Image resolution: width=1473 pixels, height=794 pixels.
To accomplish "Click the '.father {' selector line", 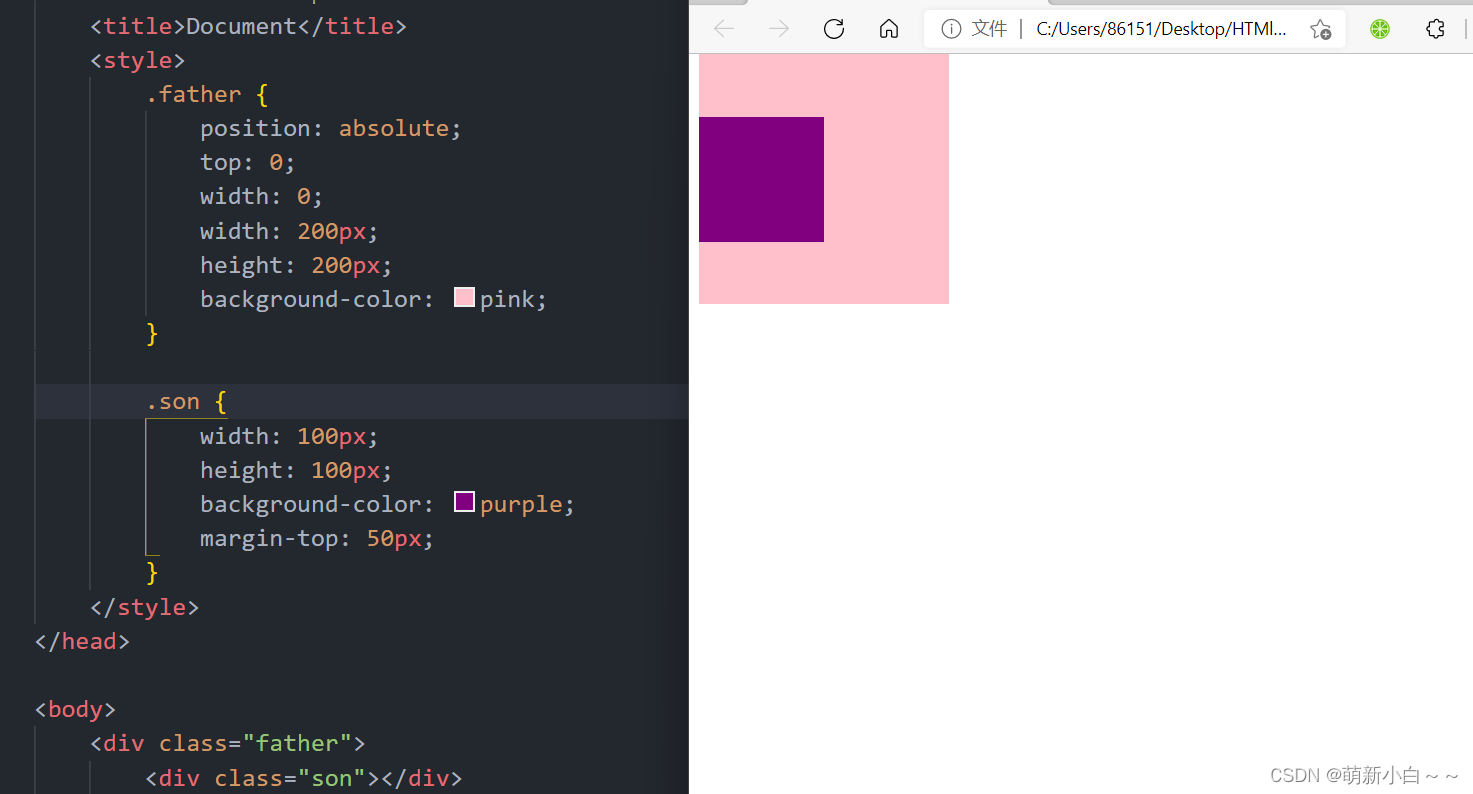I will coord(207,94).
